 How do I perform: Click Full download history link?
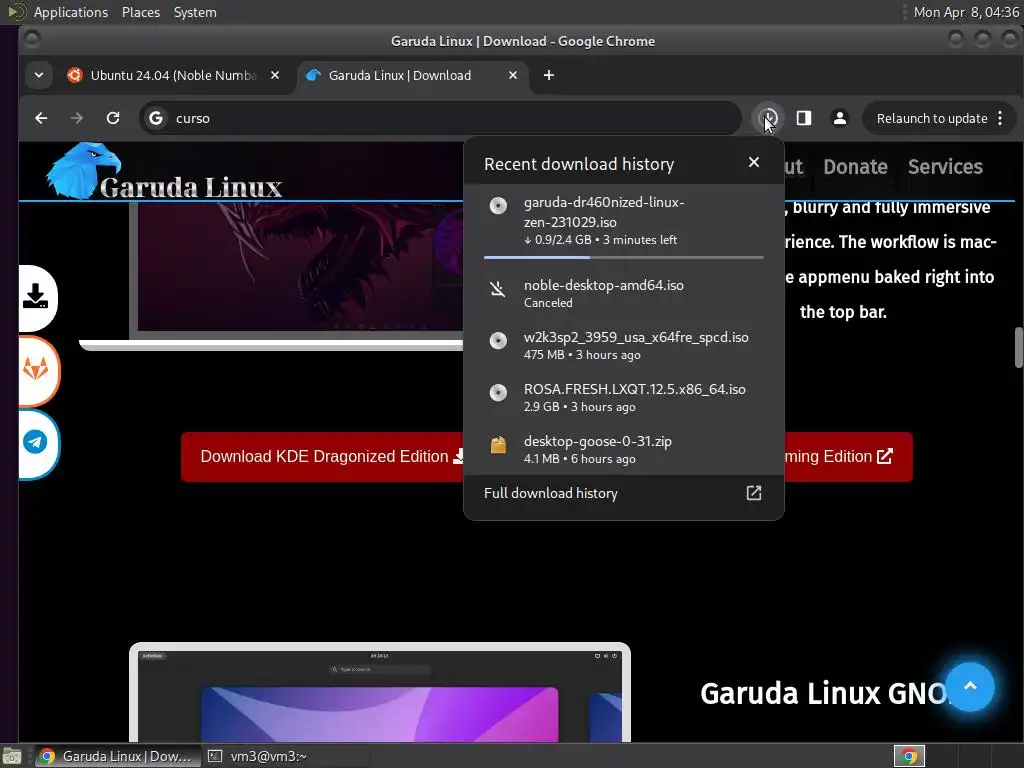(551, 493)
